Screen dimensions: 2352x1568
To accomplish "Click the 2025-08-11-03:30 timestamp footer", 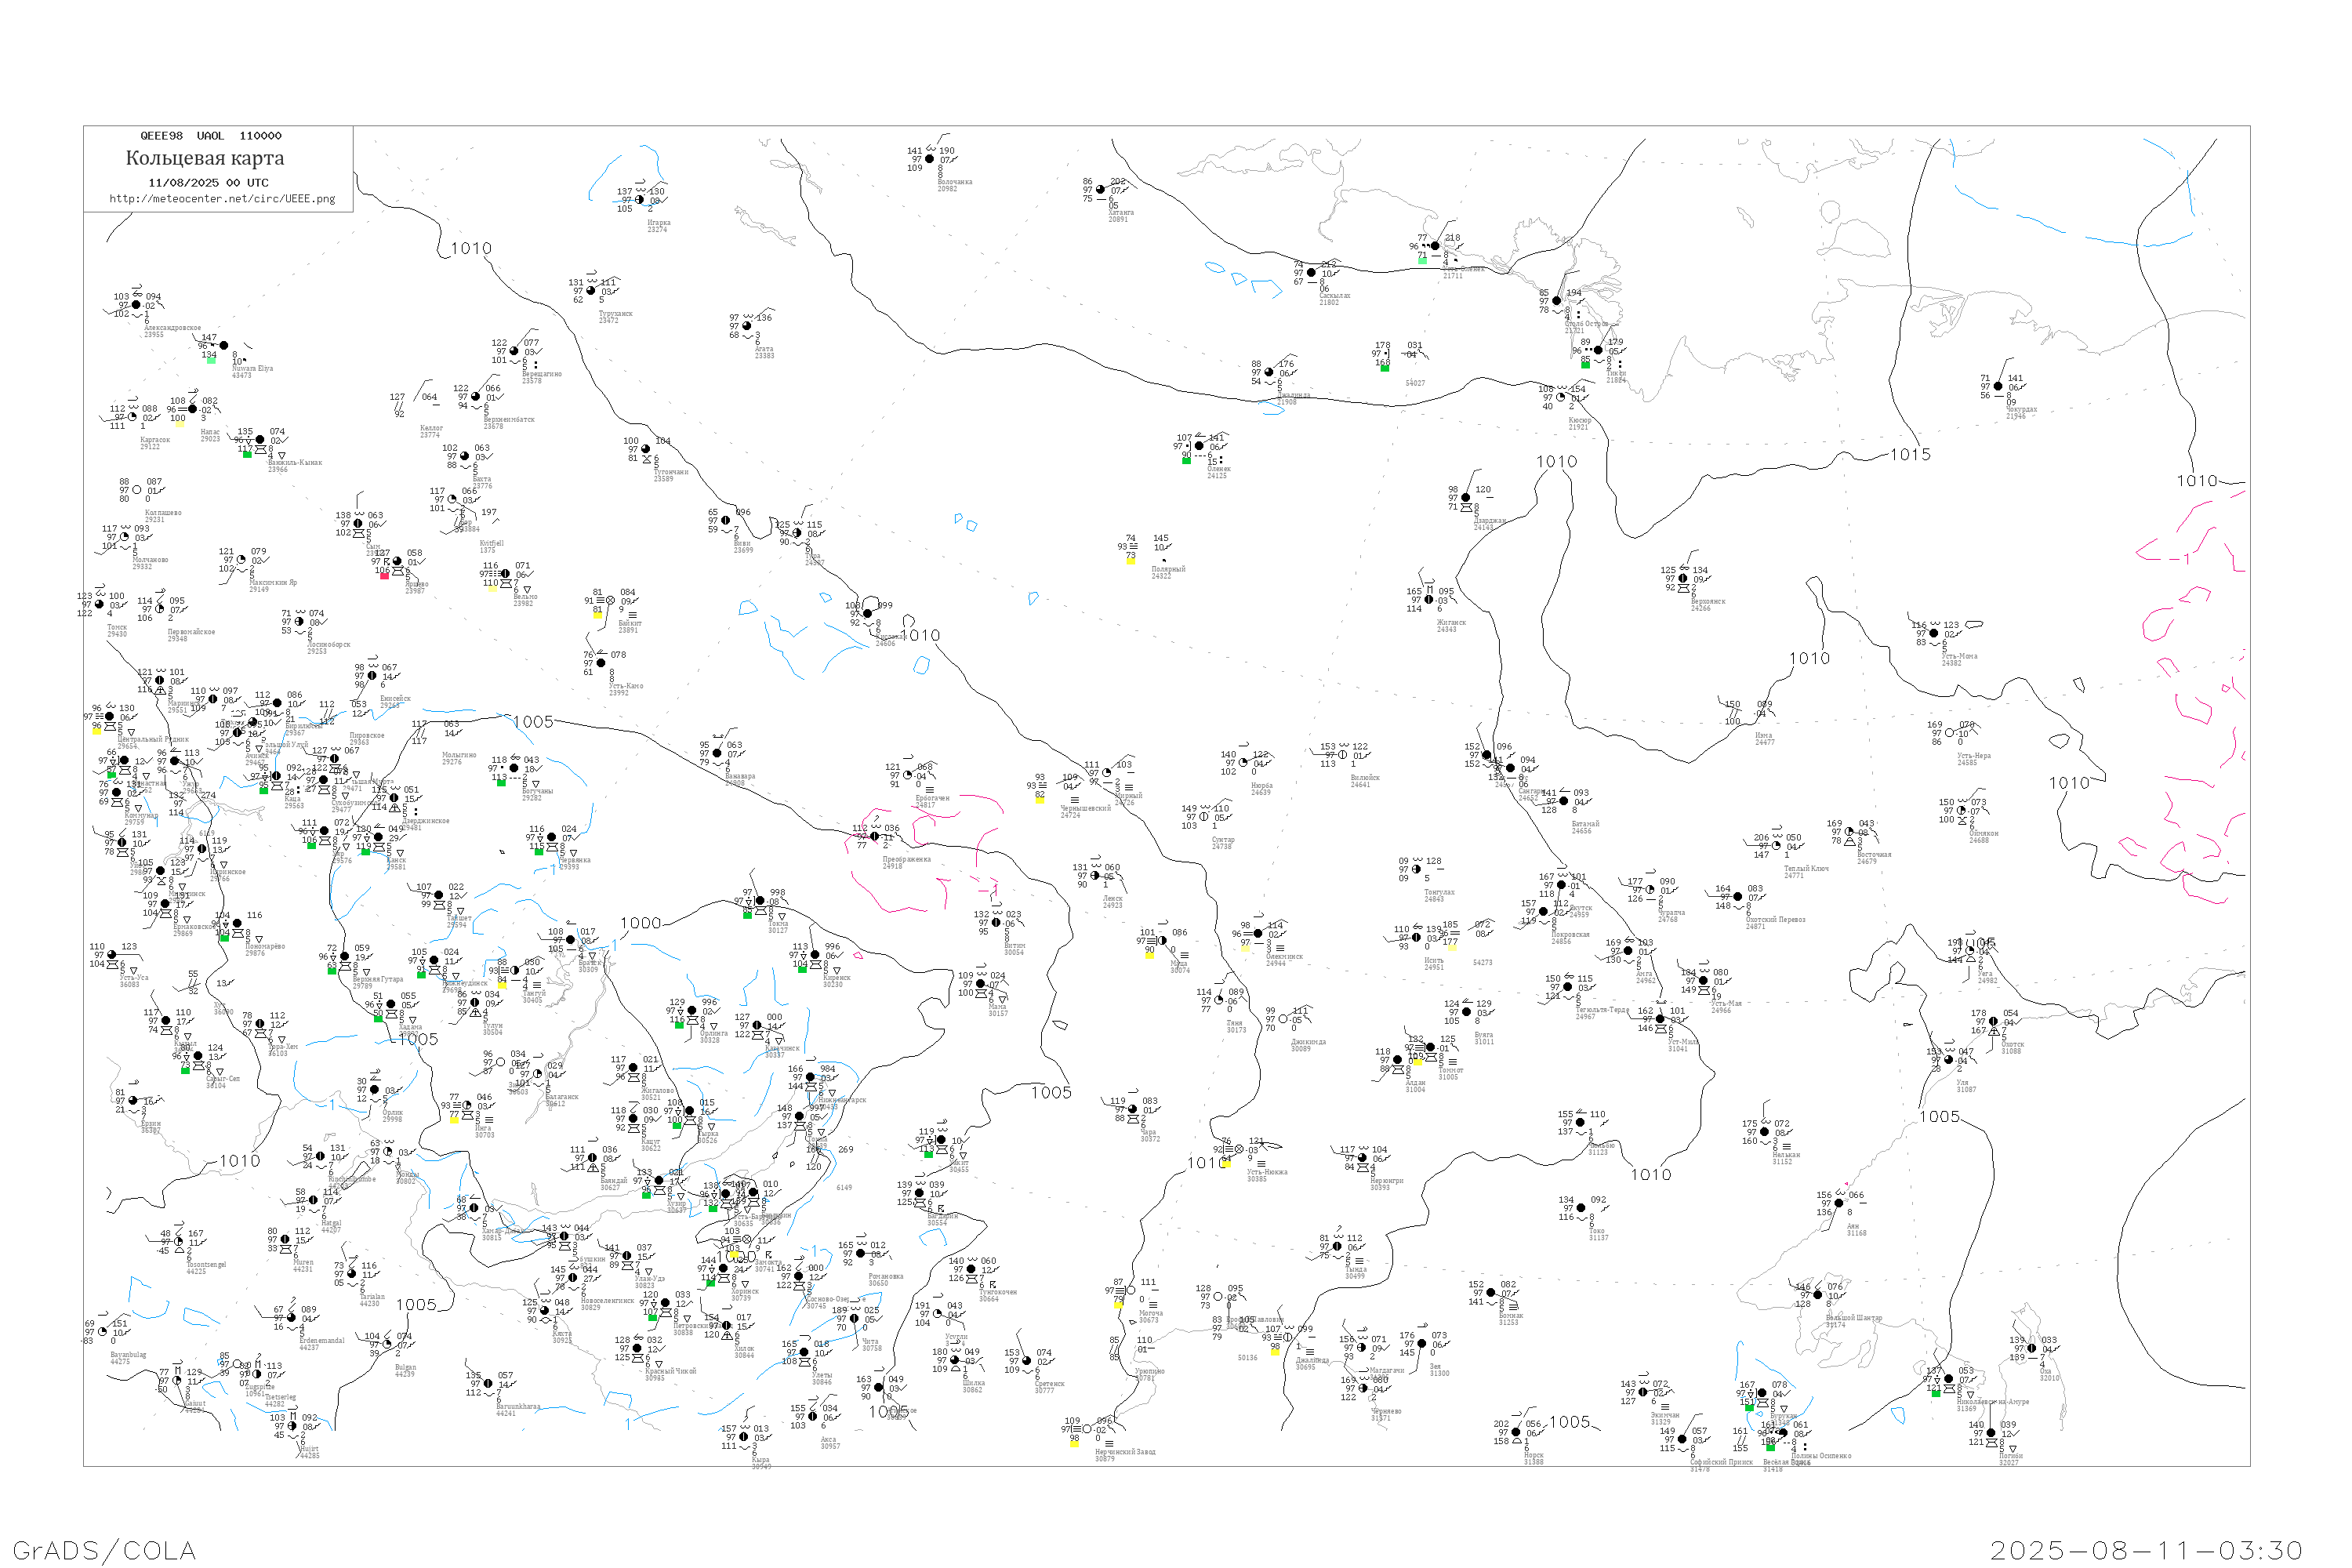I will (x=2146, y=1551).
